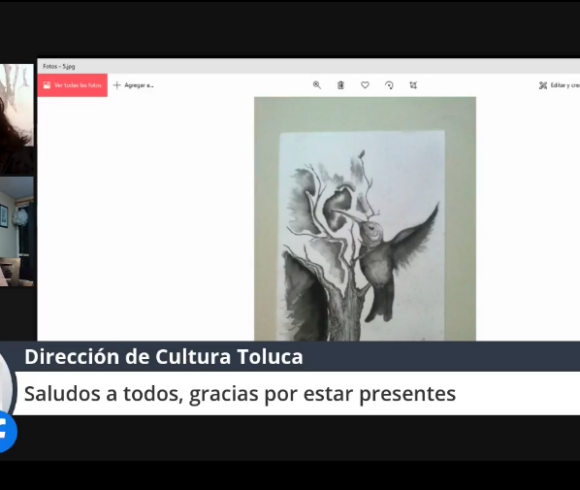The width and height of the screenshot is (580, 490).
Task: Click the blue Facebook logo icon
Action: (x=6, y=432)
